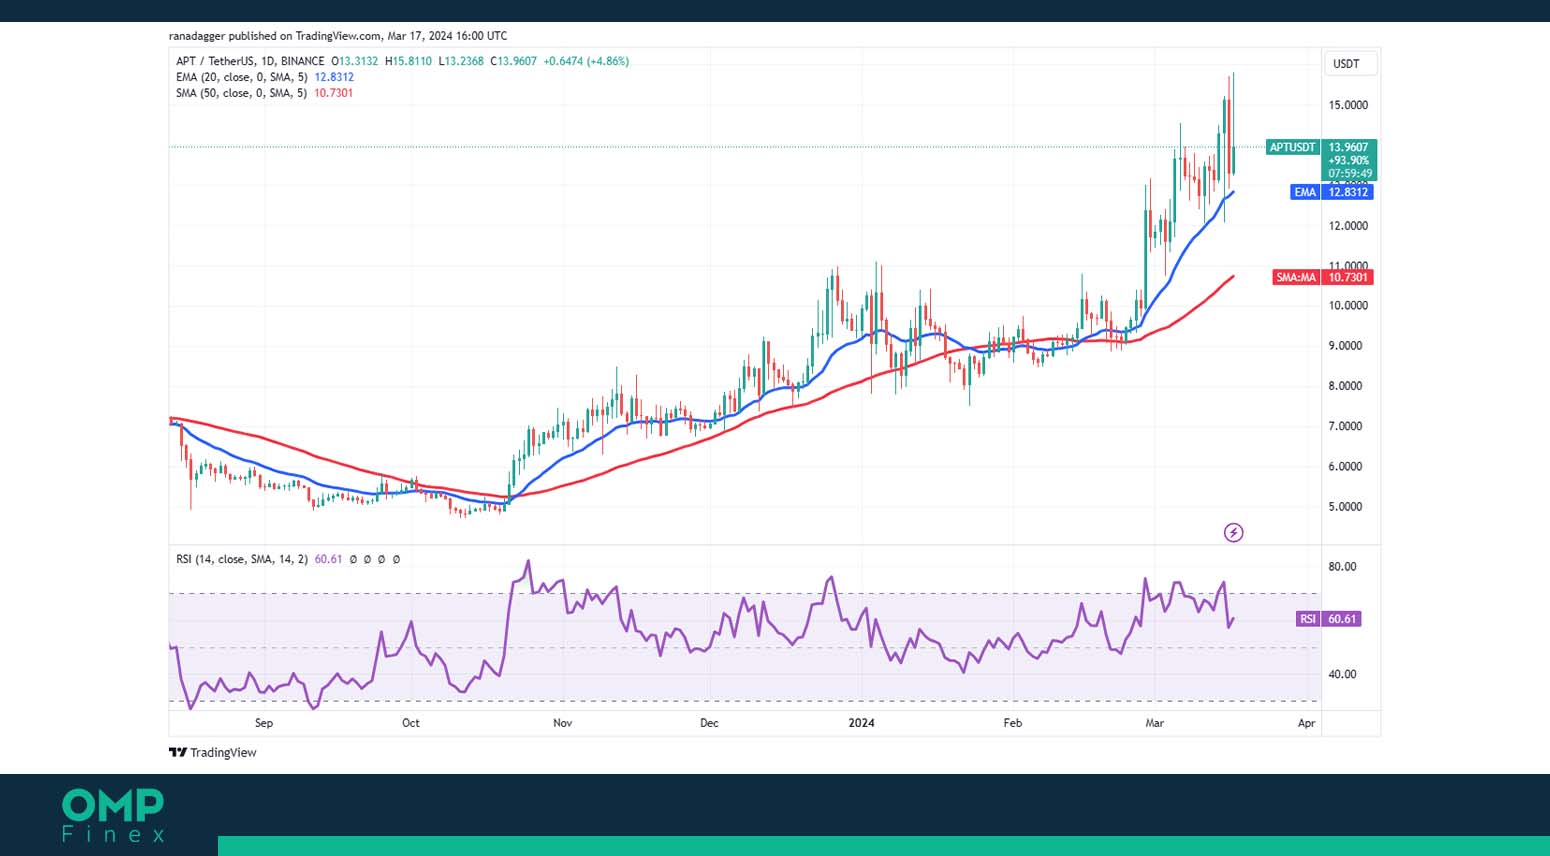Click the OMP Finex logo
Screen dimensions: 1550x856
[113, 816]
